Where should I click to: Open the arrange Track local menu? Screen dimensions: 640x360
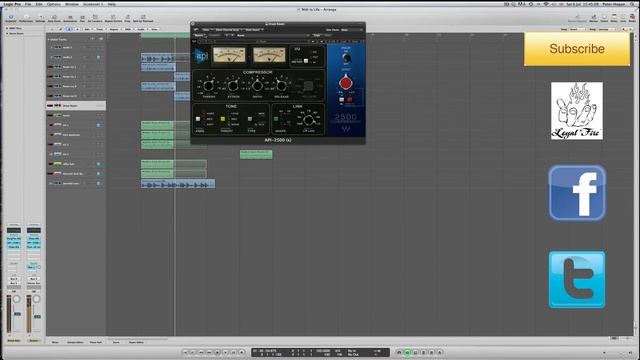pyautogui.click(x=100, y=29)
